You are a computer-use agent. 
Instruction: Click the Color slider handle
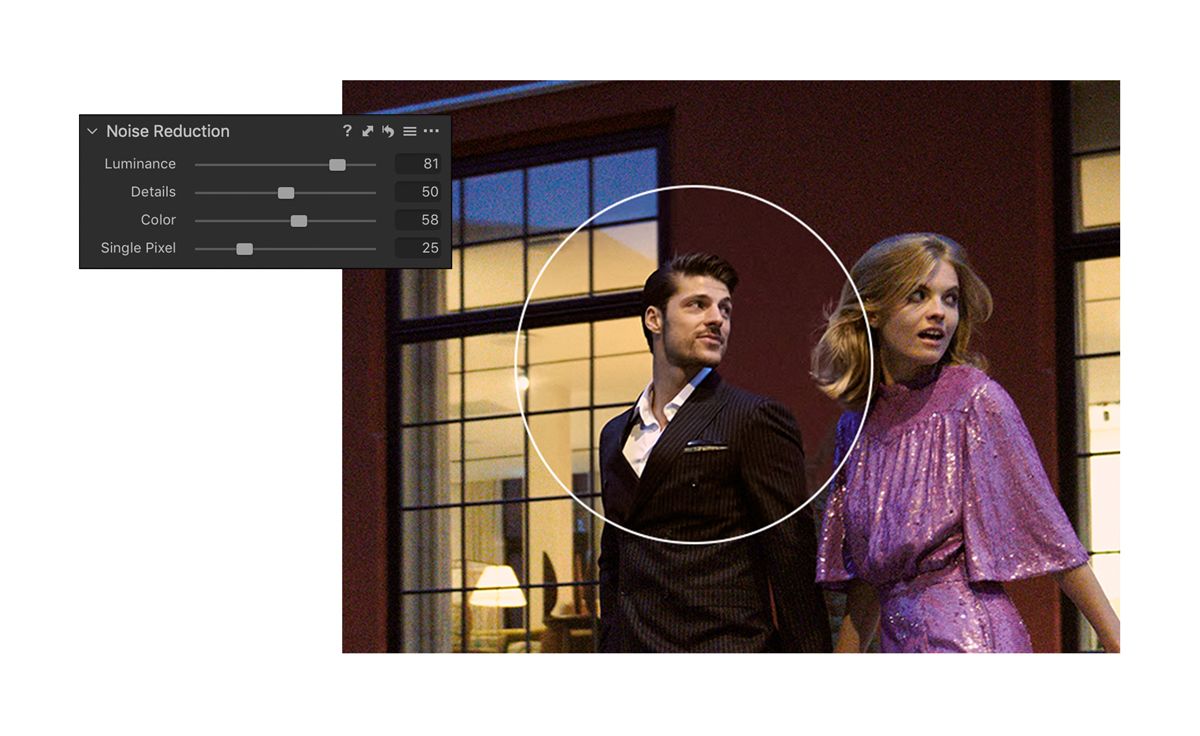click(299, 220)
